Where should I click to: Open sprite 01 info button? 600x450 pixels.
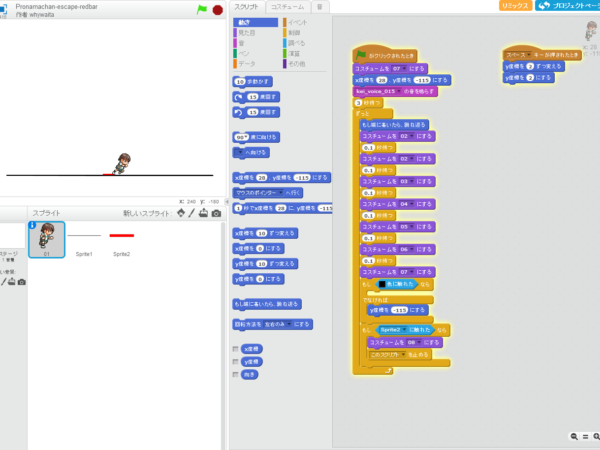pos(33,225)
